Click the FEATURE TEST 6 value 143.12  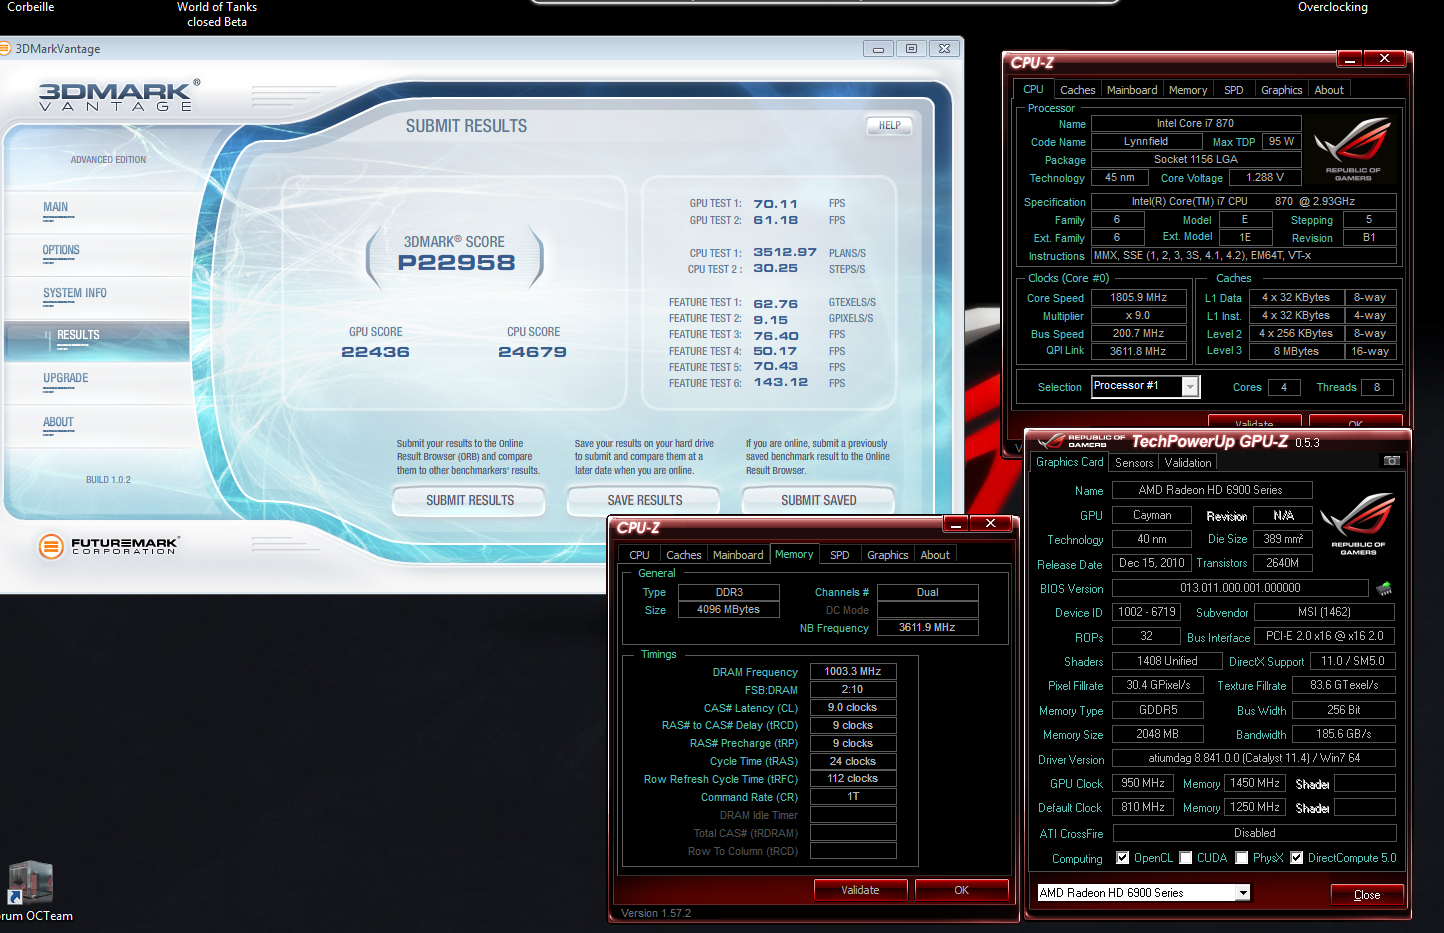(780, 382)
